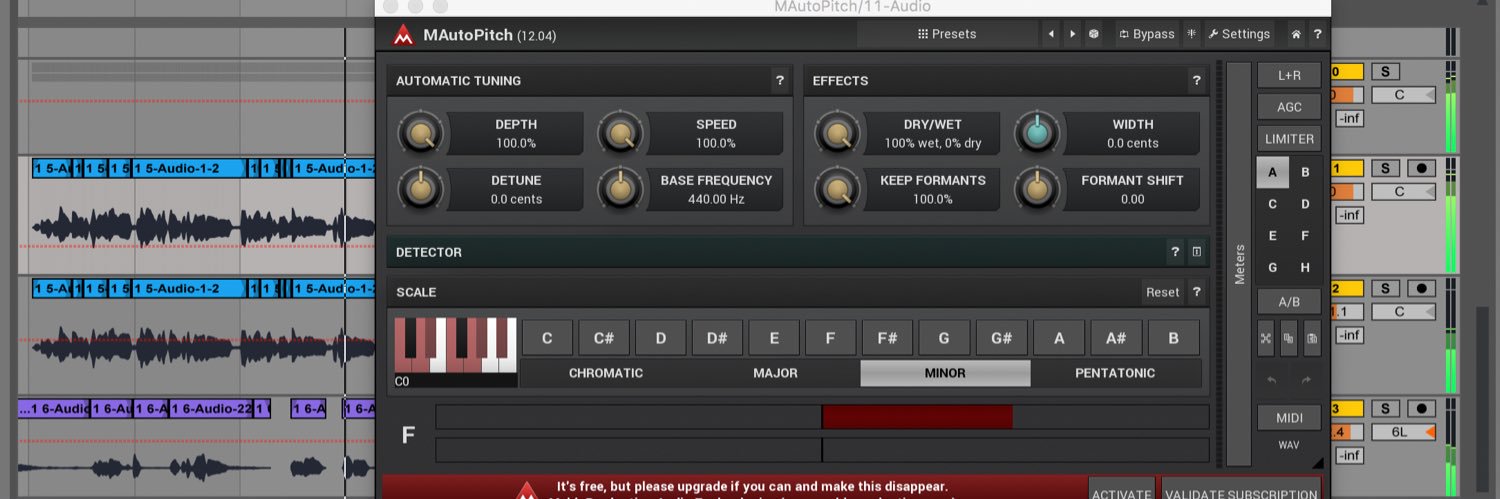Click the Keep Formants knob

(838, 189)
